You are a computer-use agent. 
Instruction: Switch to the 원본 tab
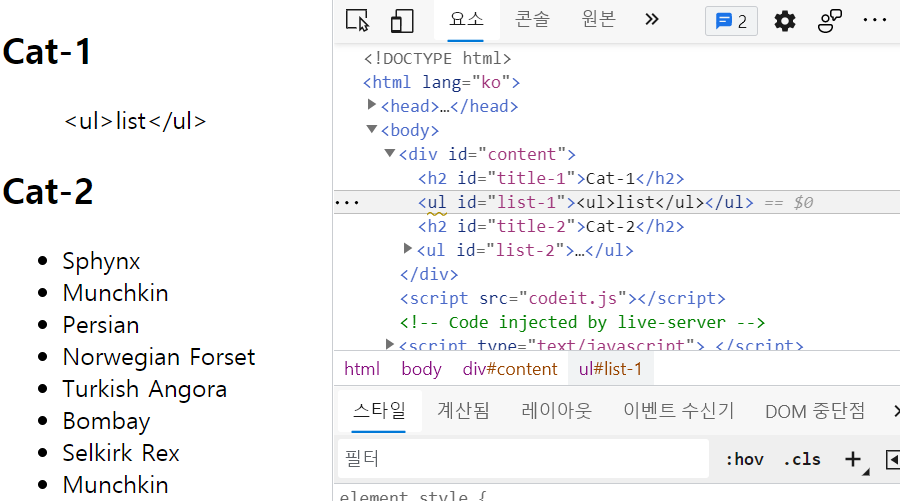click(x=598, y=20)
